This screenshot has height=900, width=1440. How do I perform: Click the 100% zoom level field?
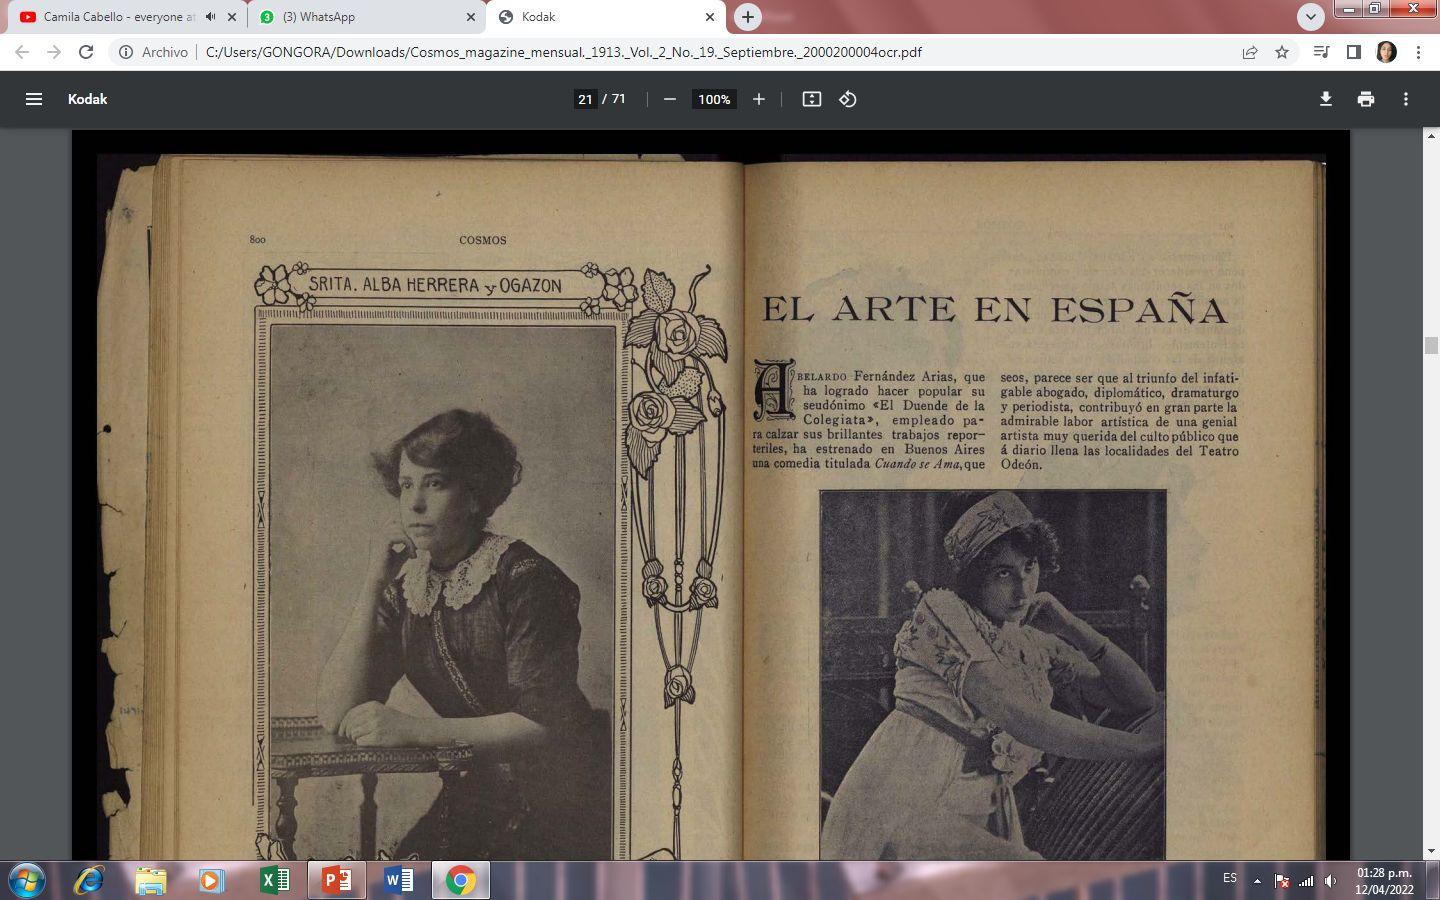[714, 99]
